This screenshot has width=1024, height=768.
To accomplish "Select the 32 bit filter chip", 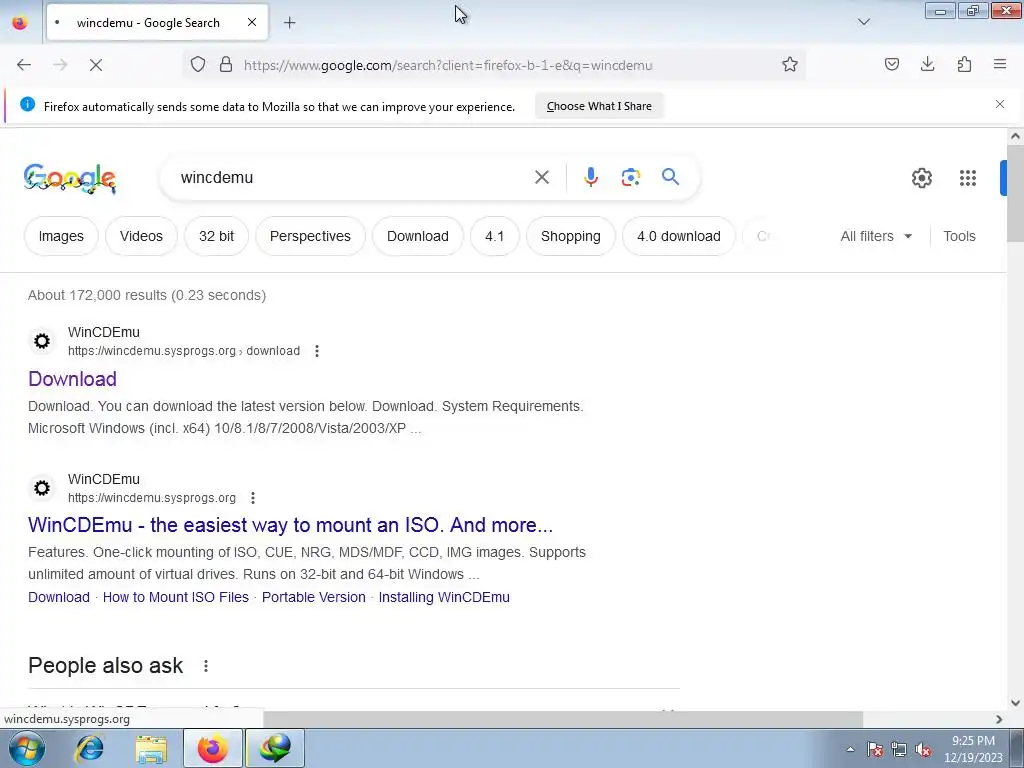I will pyautogui.click(x=216, y=236).
